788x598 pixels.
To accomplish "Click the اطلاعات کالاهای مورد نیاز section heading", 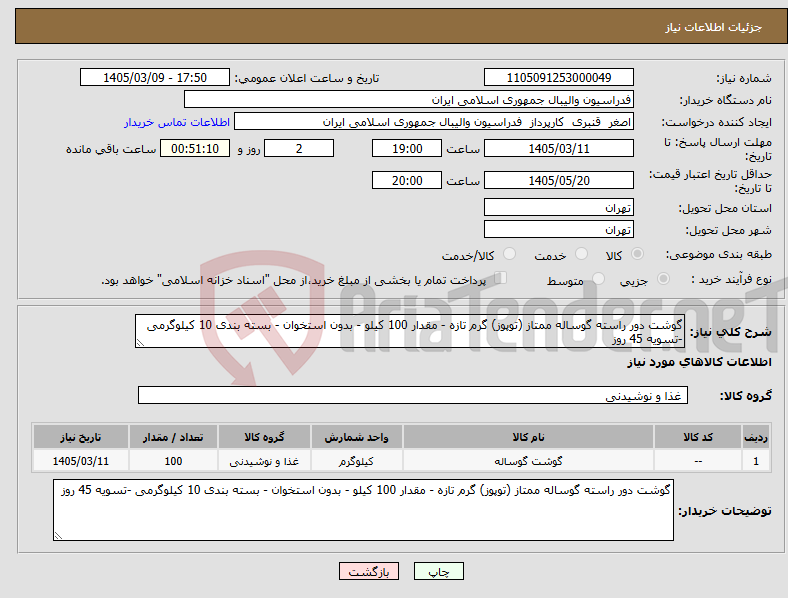I will [x=699, y=362].
